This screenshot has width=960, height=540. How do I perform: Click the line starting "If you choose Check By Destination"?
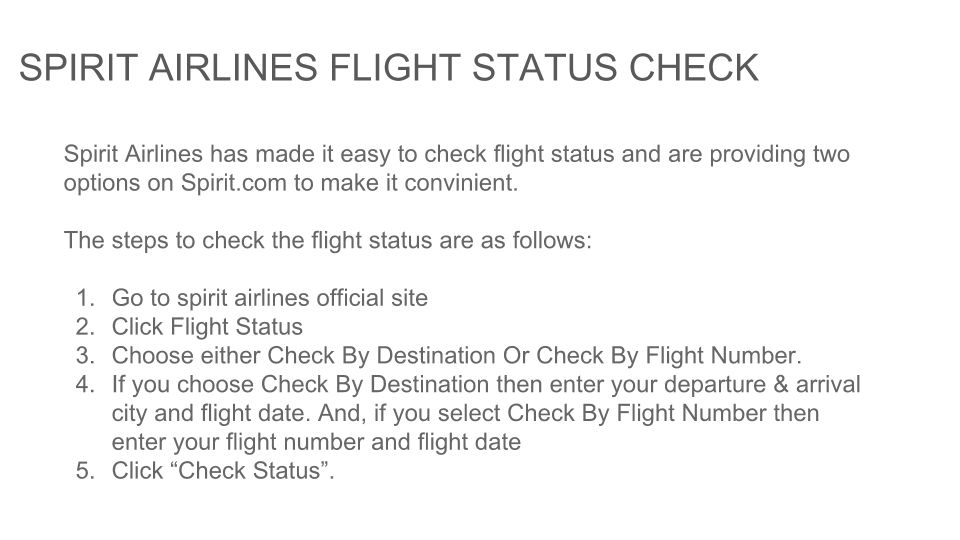tap(486, 385)
